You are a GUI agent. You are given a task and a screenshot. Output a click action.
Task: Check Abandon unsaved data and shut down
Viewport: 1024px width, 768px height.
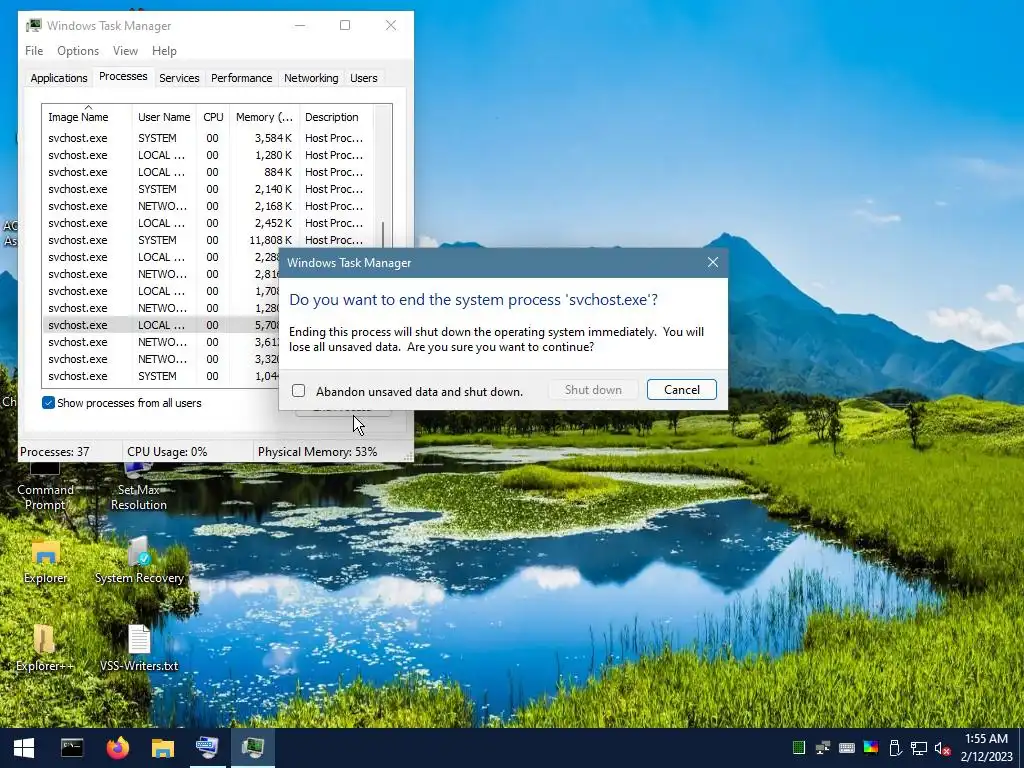click(298, 391)
